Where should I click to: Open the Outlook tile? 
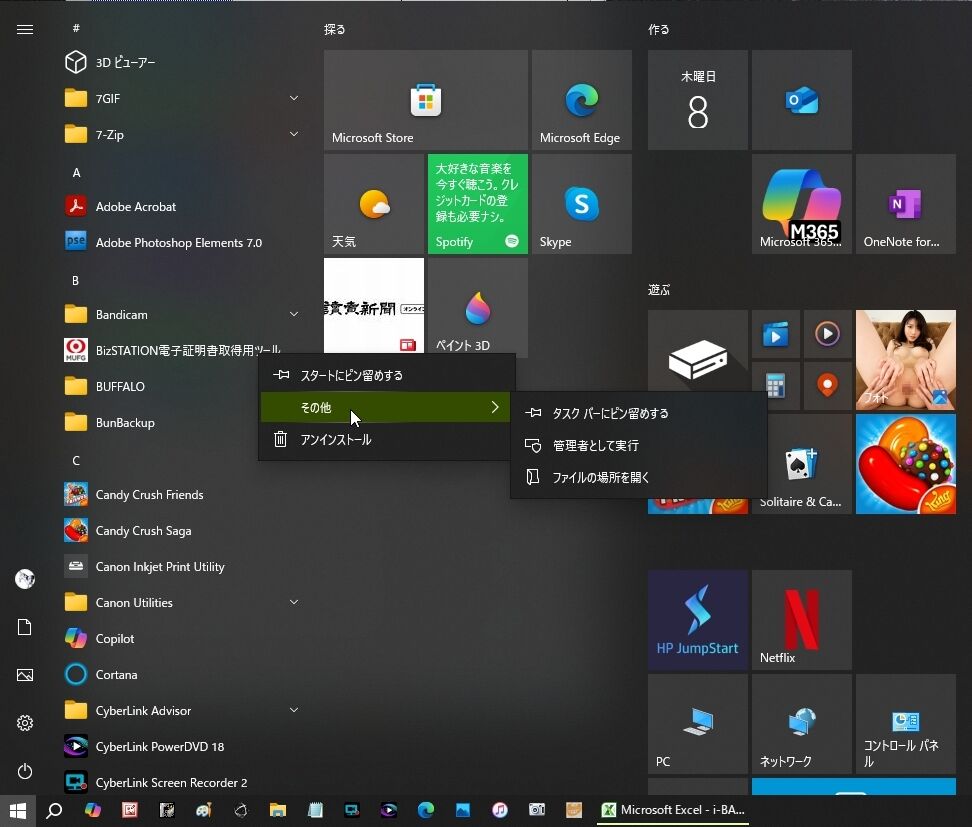[x=802, y=100]
